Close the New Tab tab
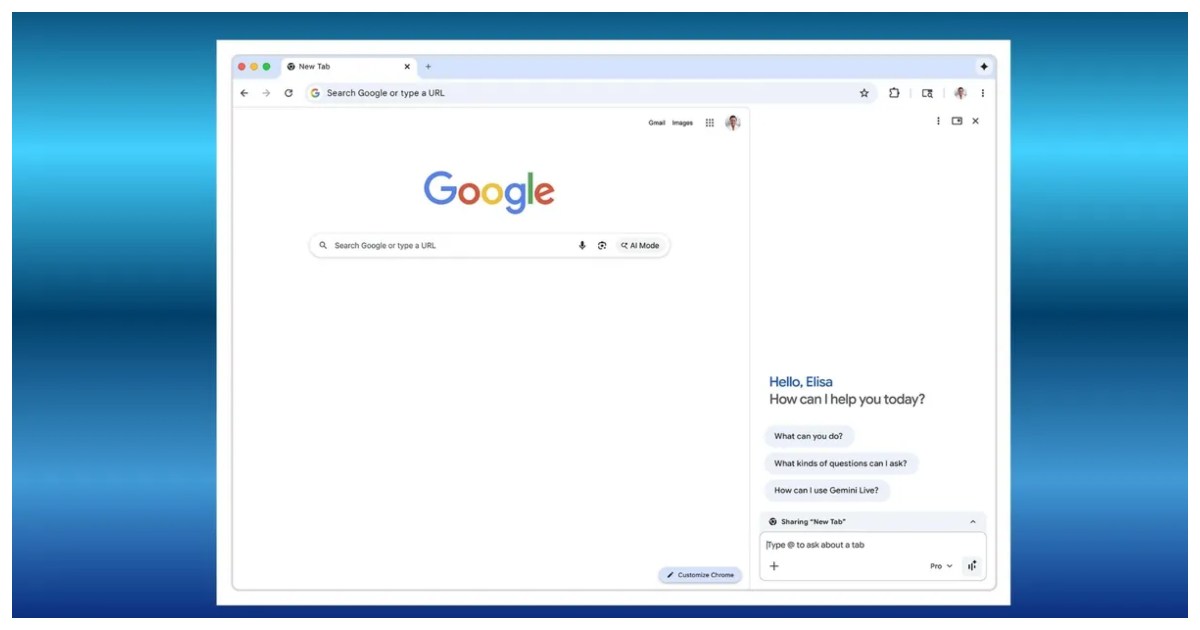The height and width of the screenshot is (630, 1200). tap(407, 67)
